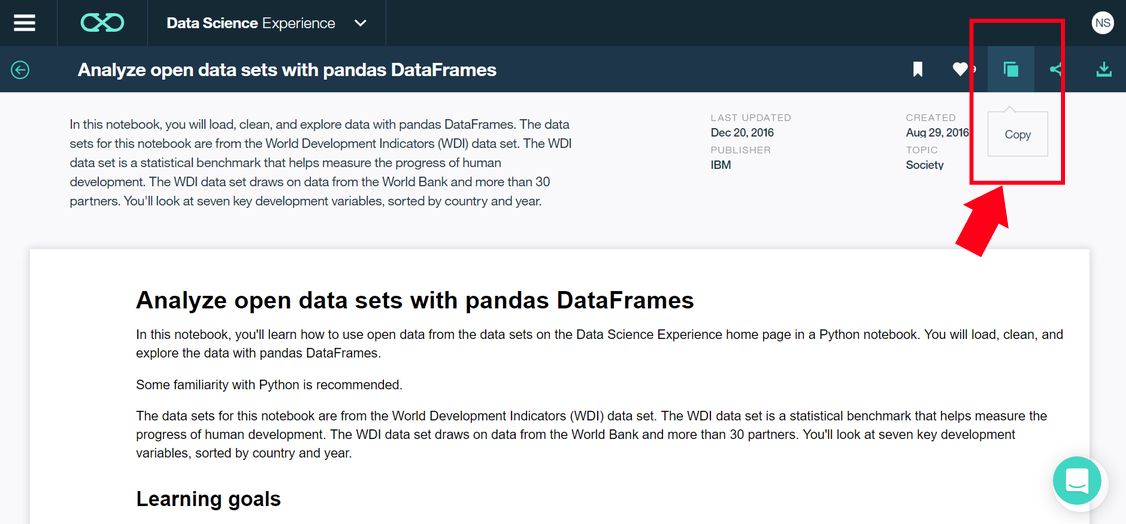
Task: Share the notebook via share icon
Action: tap(1056, 70)
